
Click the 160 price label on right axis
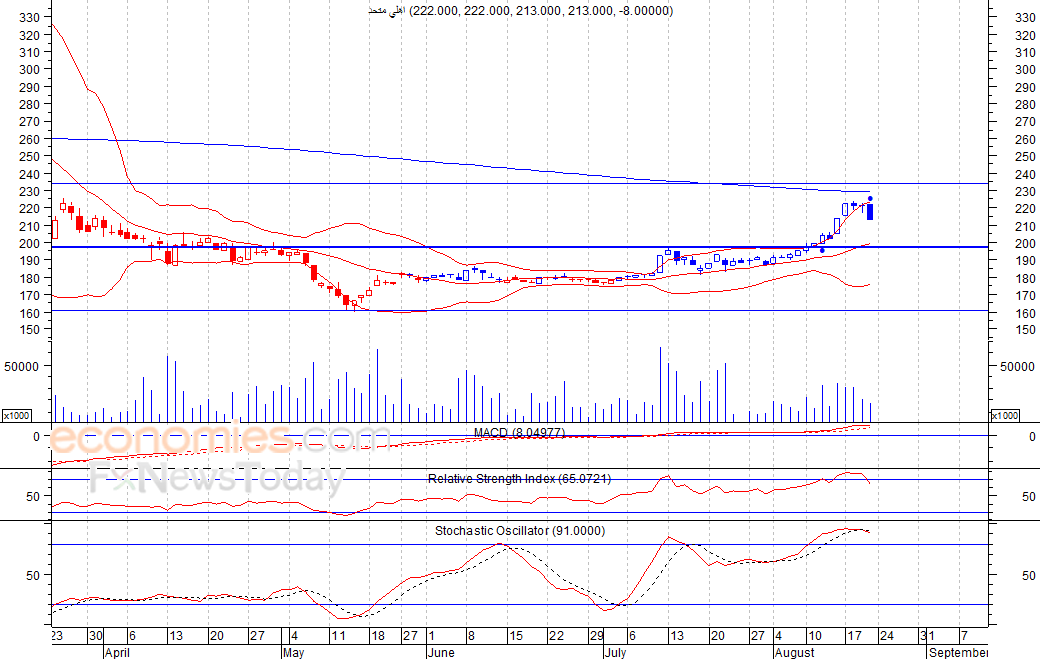click(x=1025, y=313)
